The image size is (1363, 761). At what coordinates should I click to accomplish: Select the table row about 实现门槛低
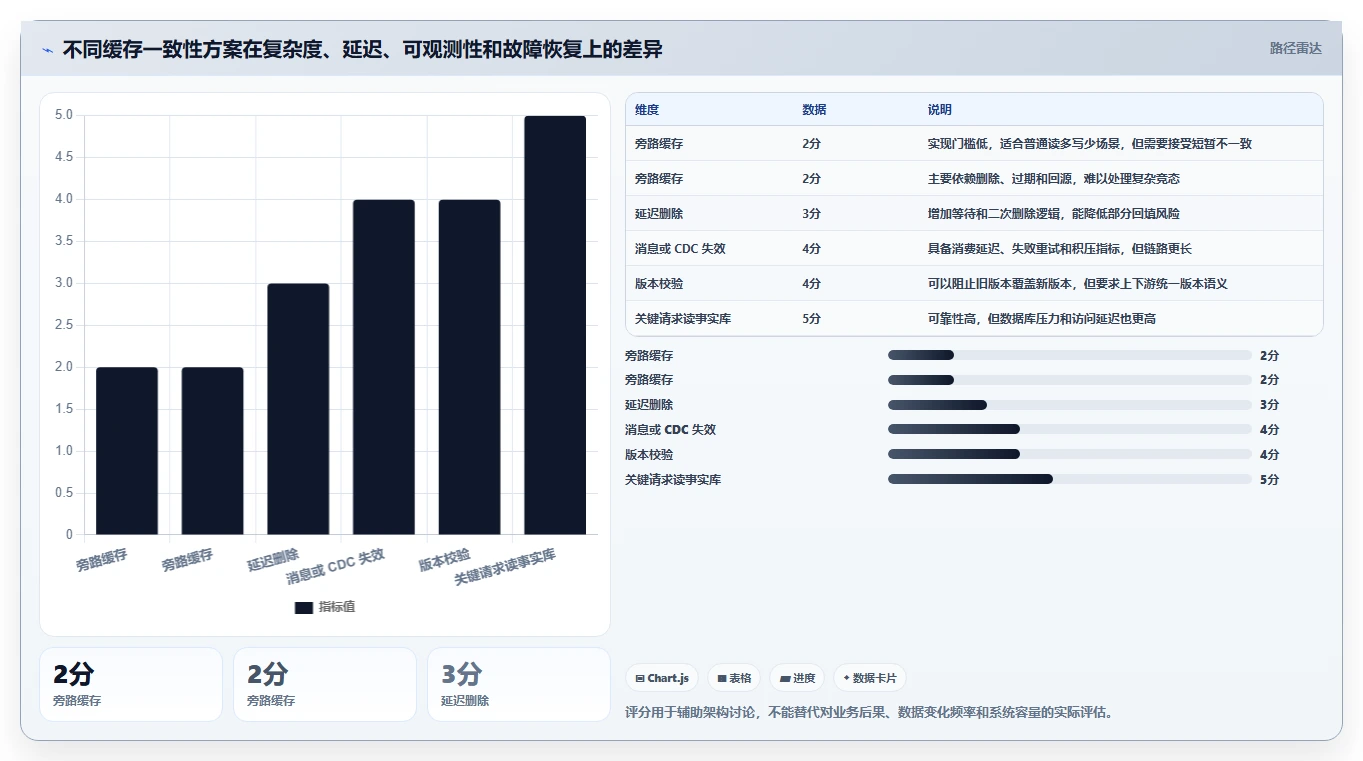click(974, 144)
